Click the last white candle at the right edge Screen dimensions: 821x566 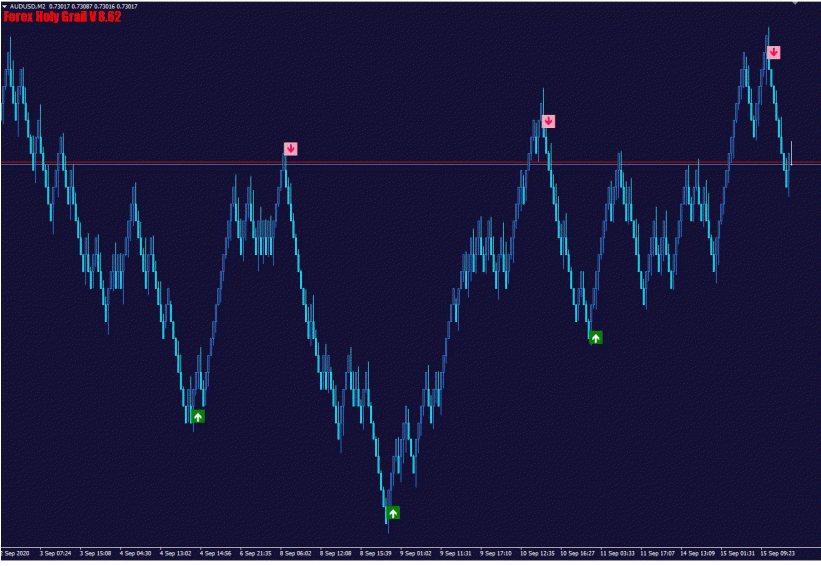[791, 153]
